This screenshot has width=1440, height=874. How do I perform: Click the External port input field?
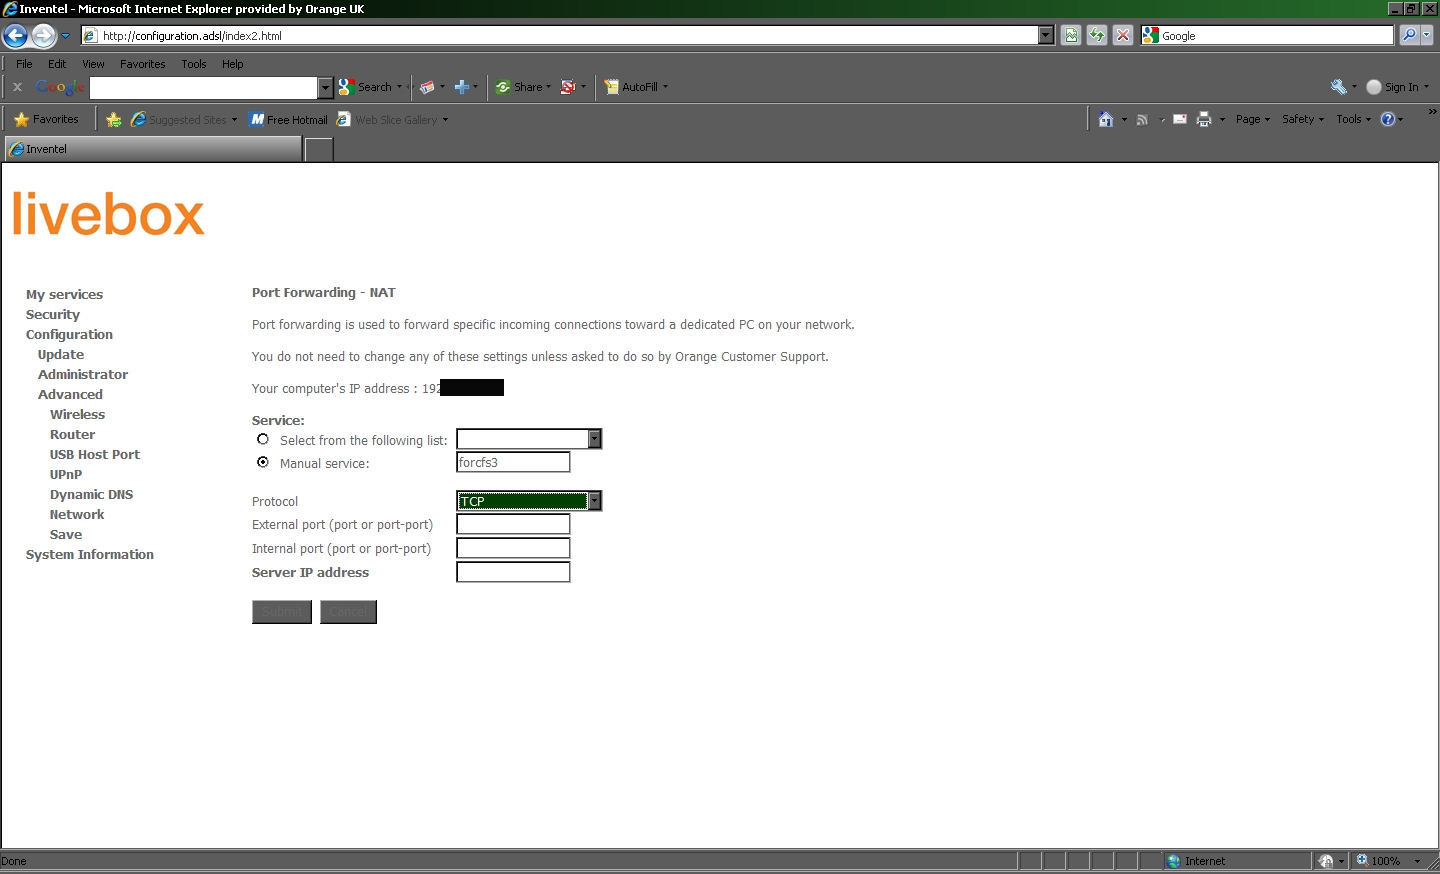click(x=513, y=524)
